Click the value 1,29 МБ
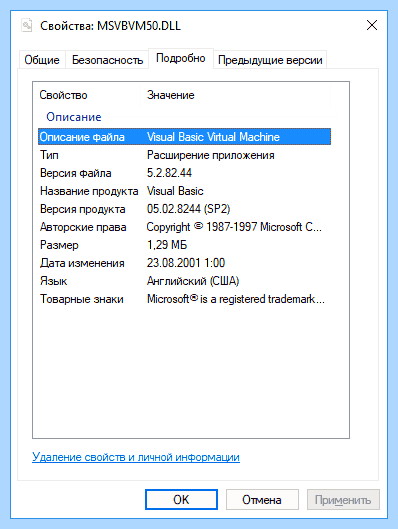 167,245
